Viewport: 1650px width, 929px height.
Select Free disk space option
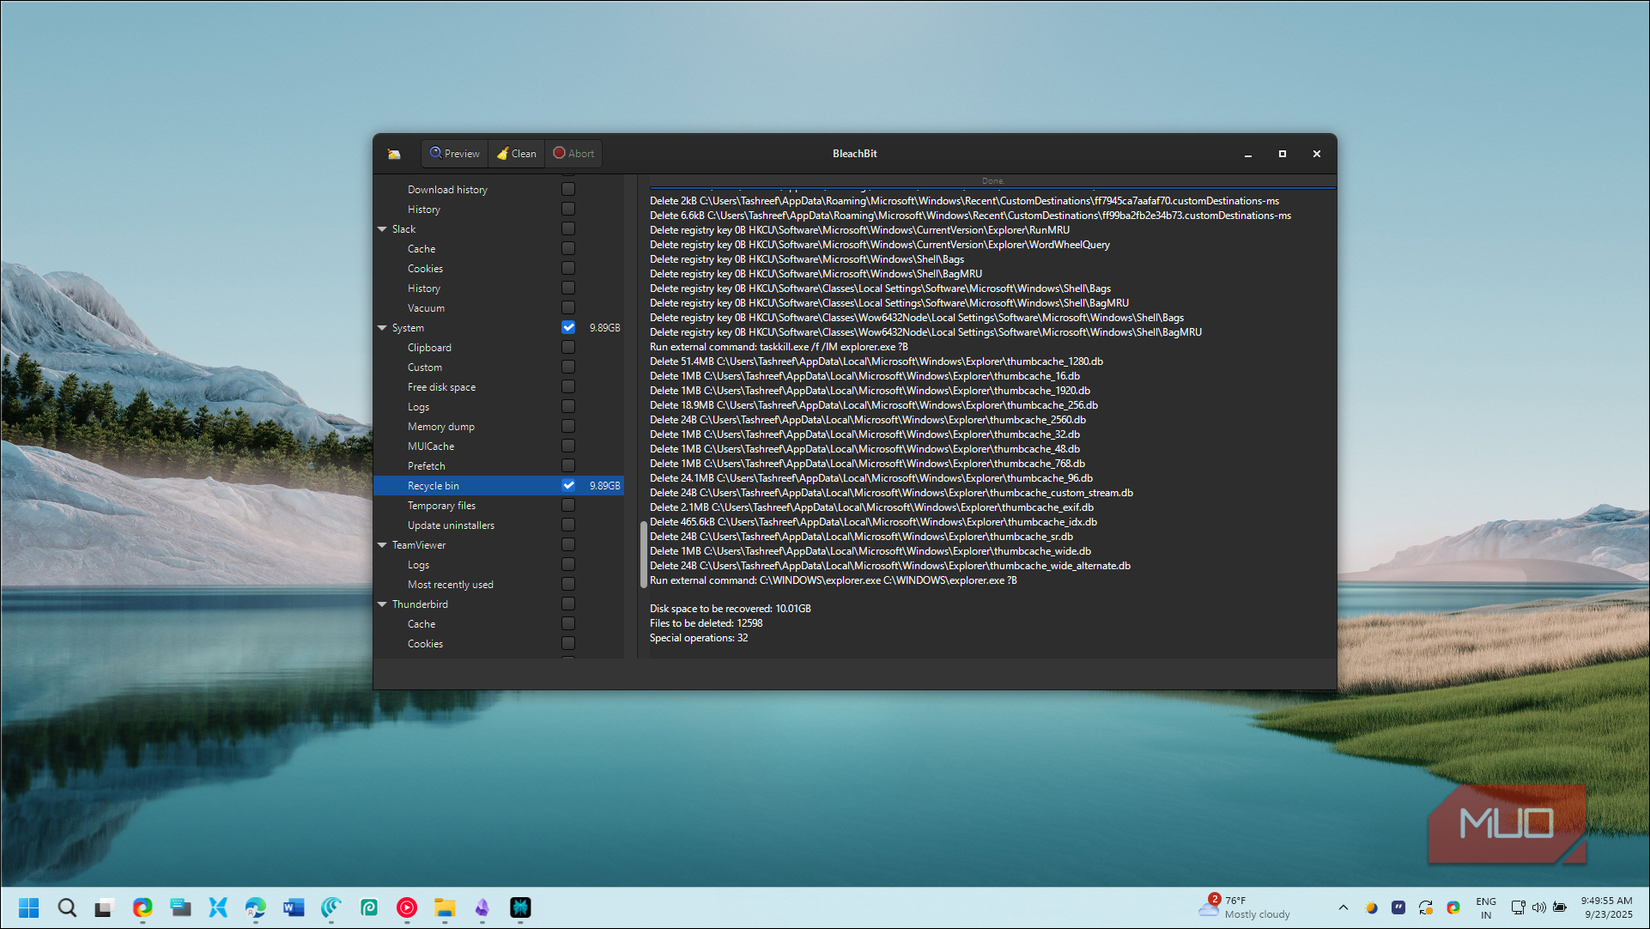pyautogui.click(x=441, y=387)
